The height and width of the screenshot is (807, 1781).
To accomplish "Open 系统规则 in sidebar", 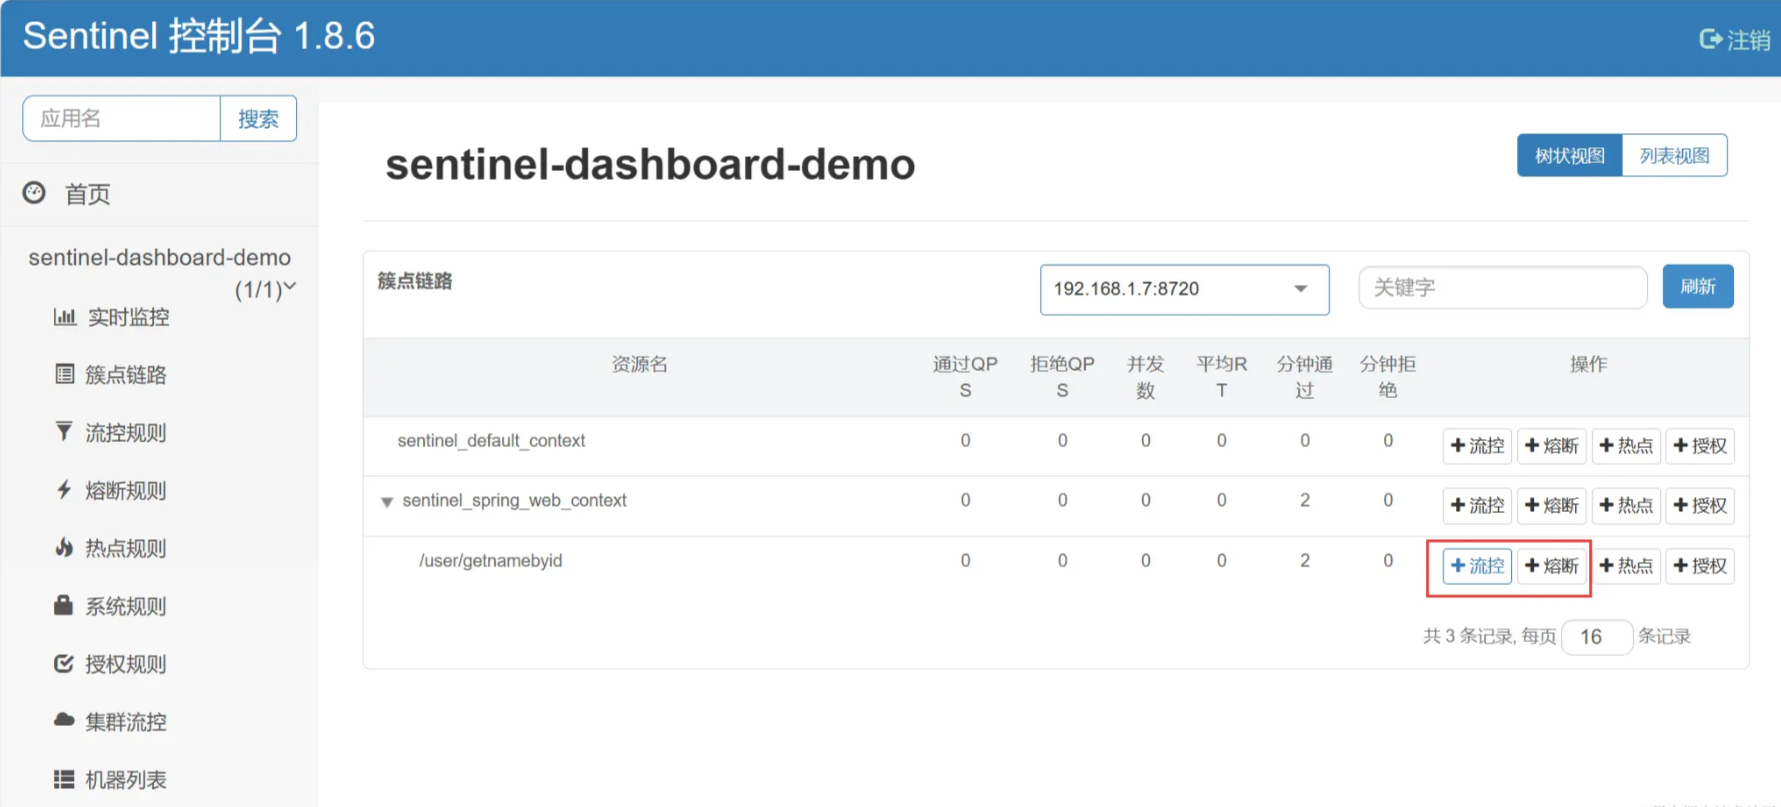I will click(x=125, y=607).
